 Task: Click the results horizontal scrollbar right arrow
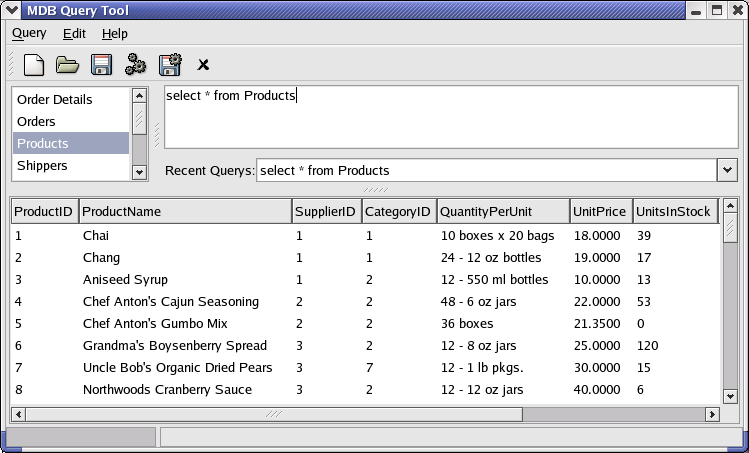pos(712,414)
